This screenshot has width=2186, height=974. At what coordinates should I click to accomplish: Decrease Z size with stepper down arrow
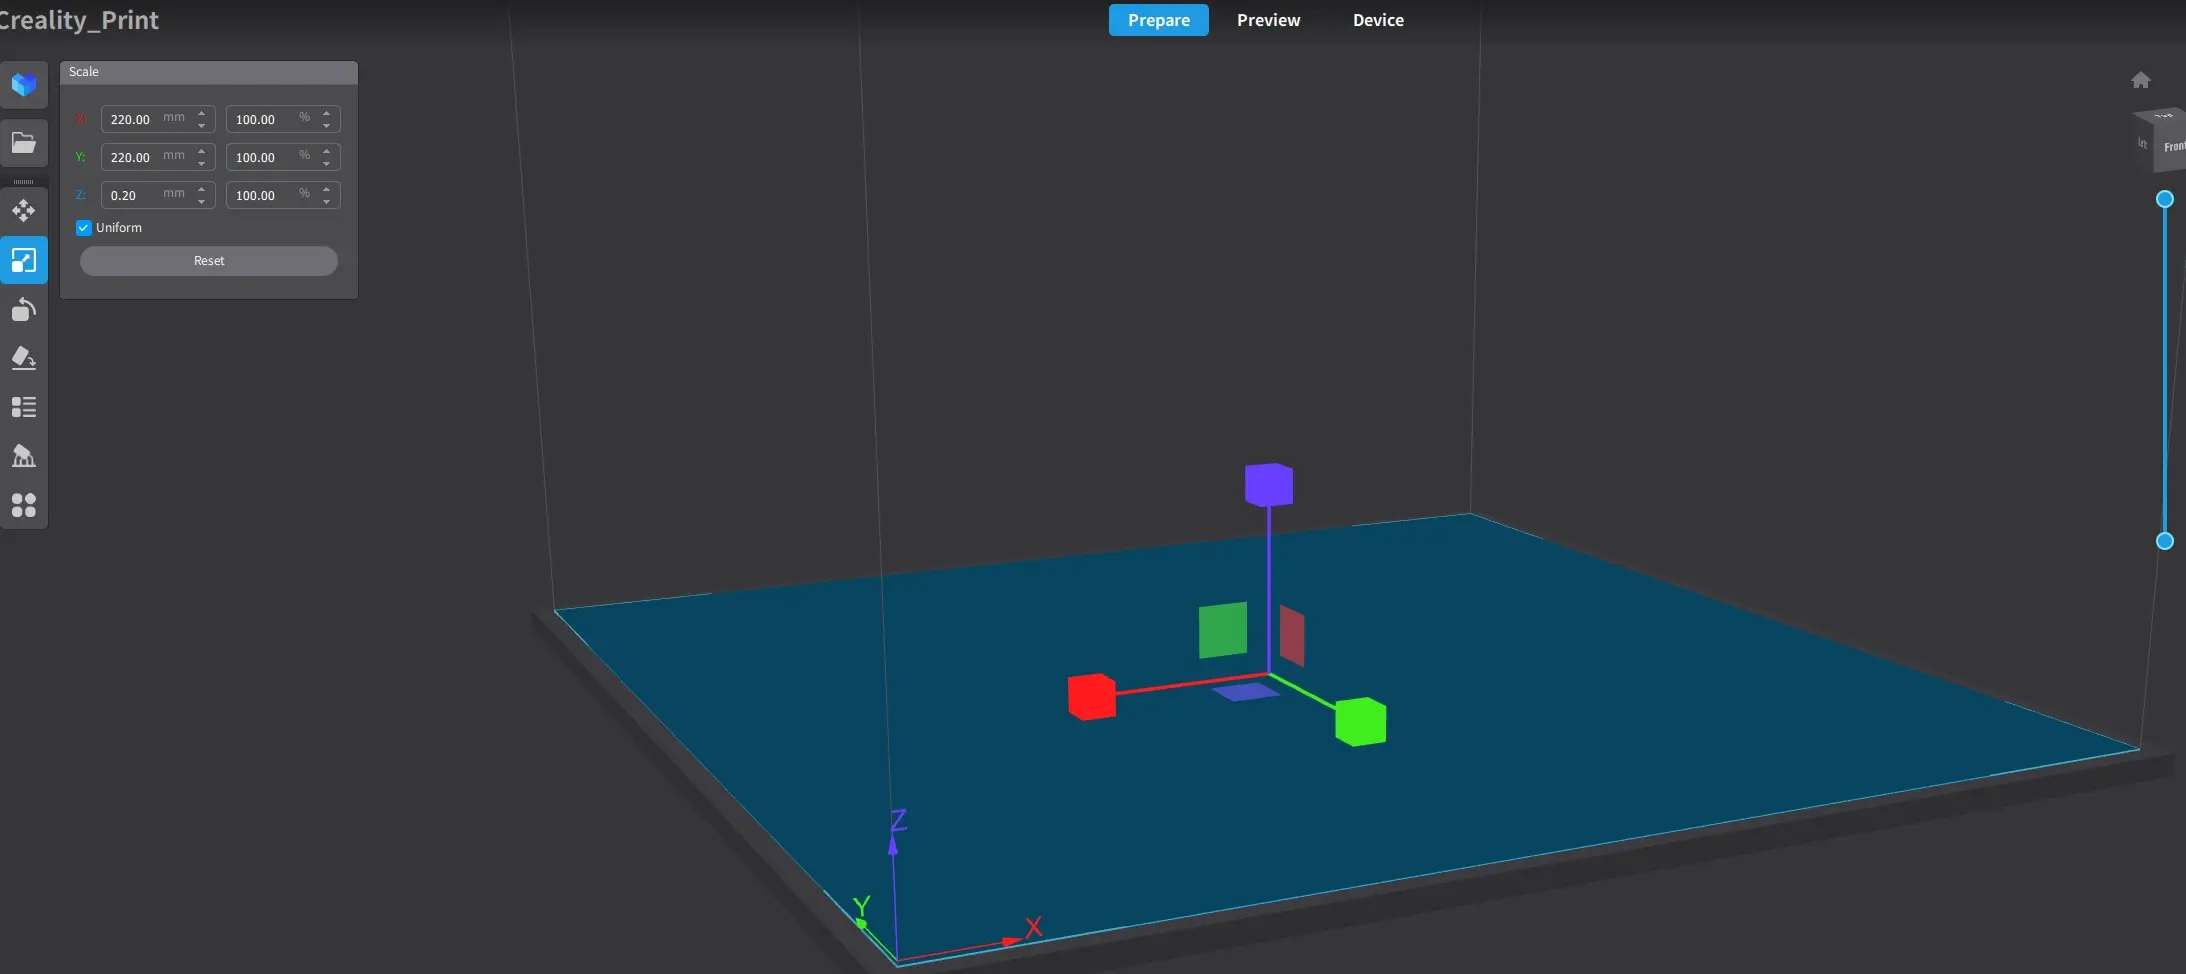point(202,201)
